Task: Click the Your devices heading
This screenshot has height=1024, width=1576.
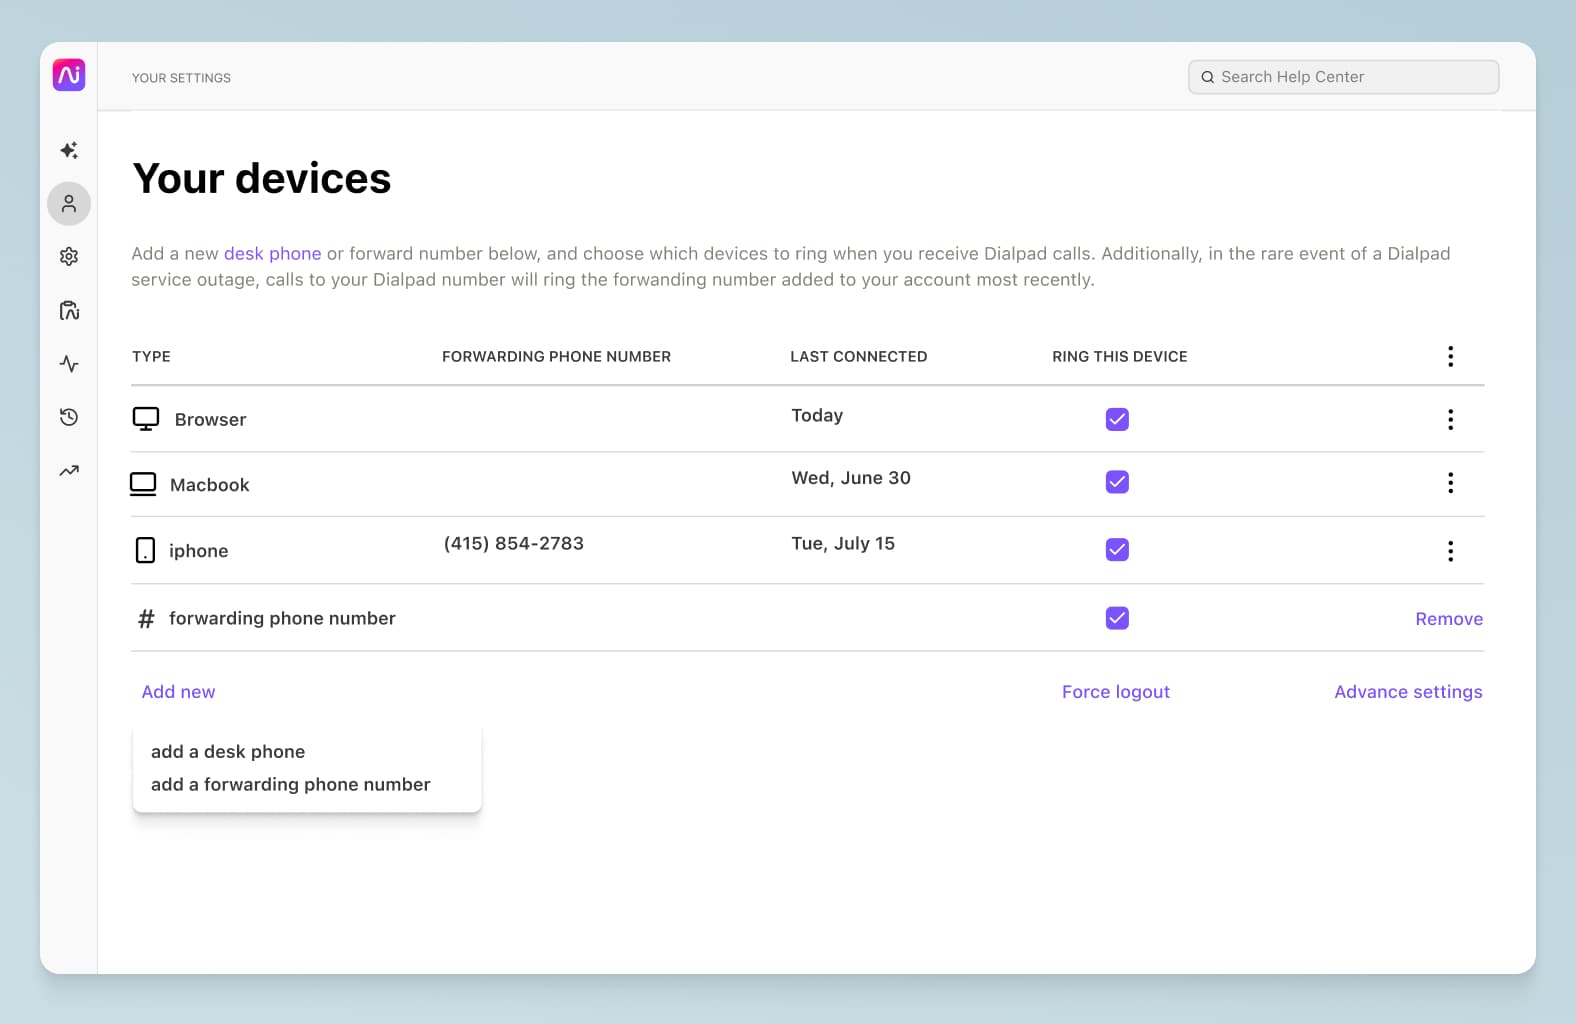Action: pos(262,179)
